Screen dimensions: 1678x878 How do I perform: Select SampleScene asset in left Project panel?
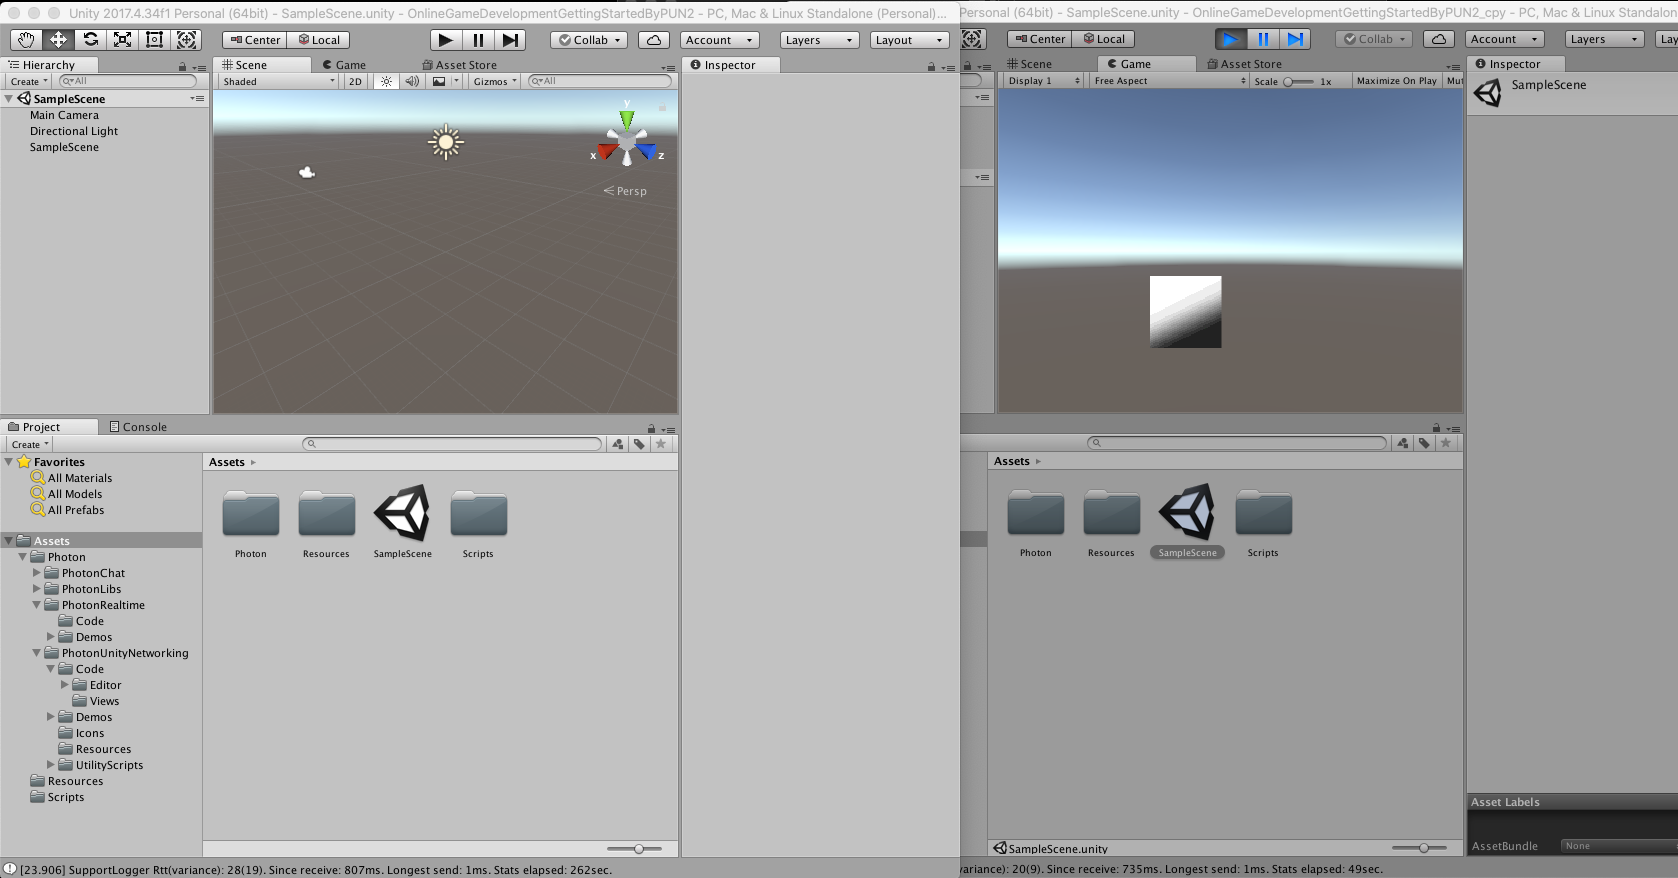pyautogui.click(x=402, y=522)
